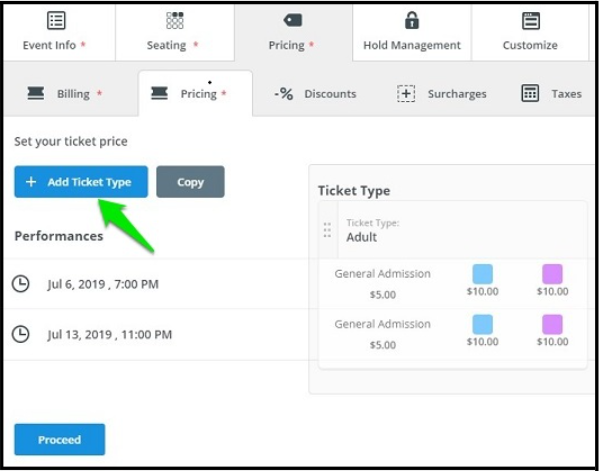Click the Customize window icon
Screen dimensions: 599x471
pyautogui.click(x=531, y=21)
